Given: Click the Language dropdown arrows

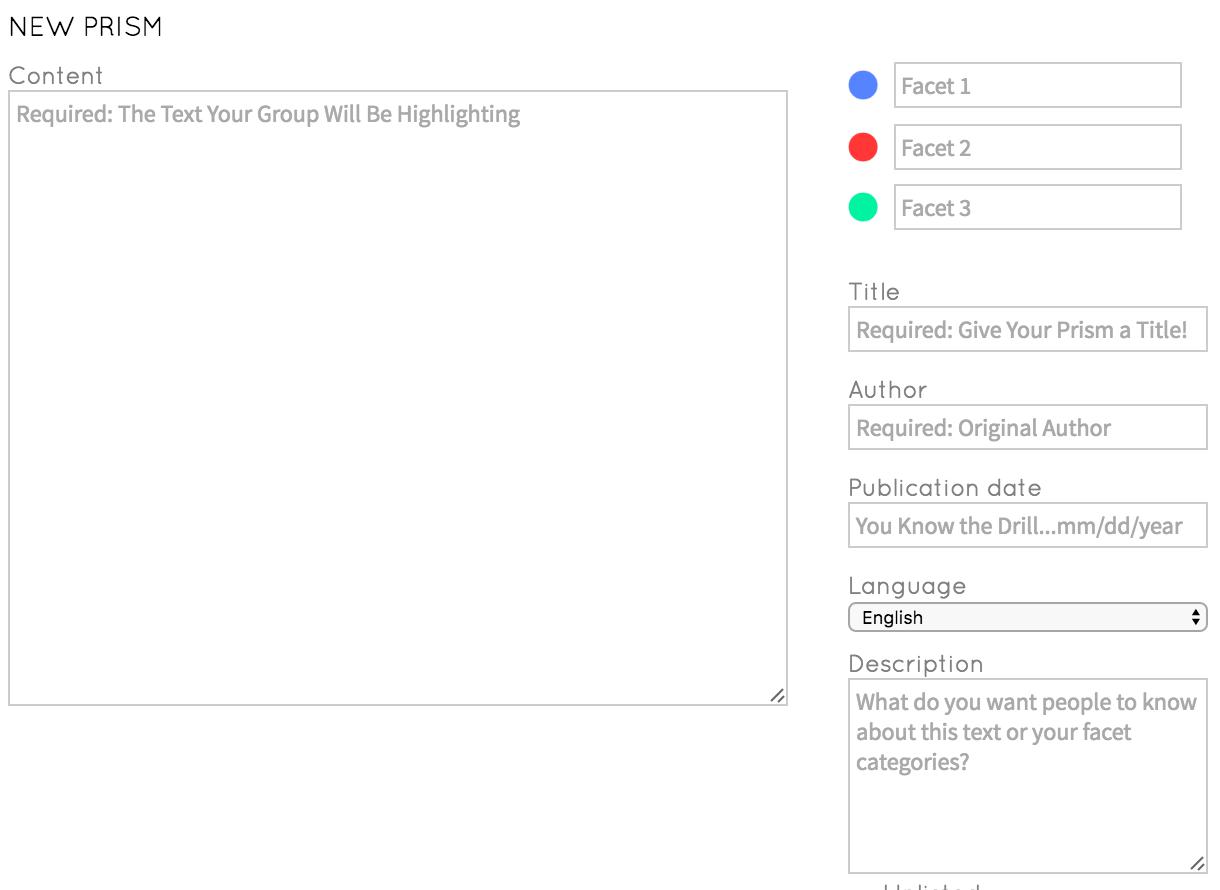Looking at the screenshot, I should click(1195, 618).
